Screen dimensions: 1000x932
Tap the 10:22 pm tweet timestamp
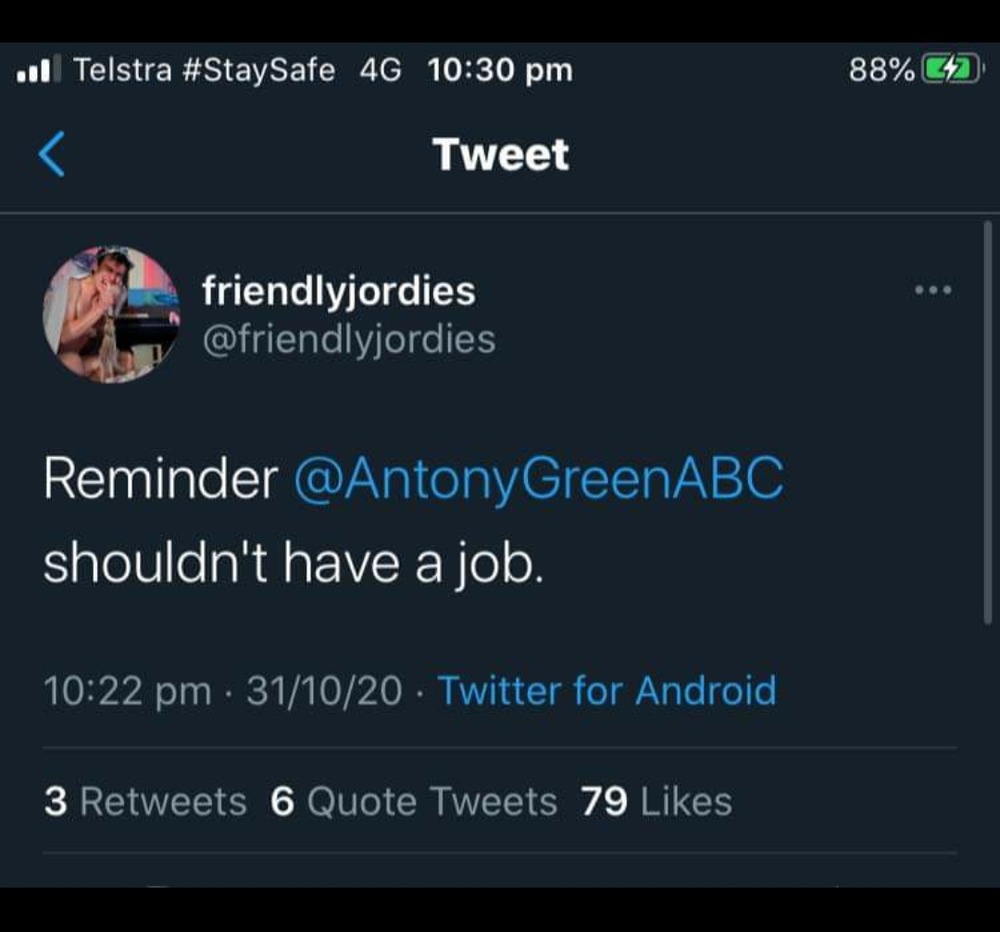(128, 690)
